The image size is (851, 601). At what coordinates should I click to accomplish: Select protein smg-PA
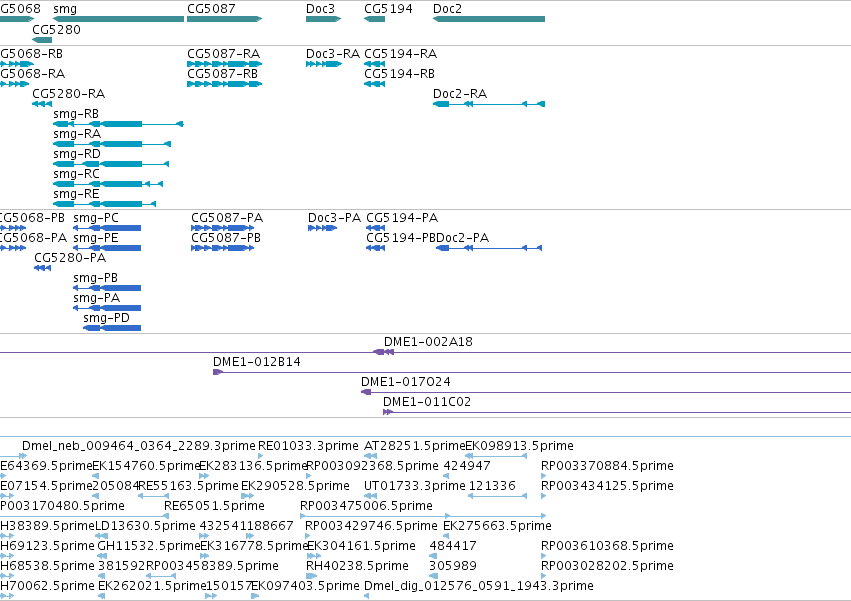pyautogui.click(x=107, y=308)
